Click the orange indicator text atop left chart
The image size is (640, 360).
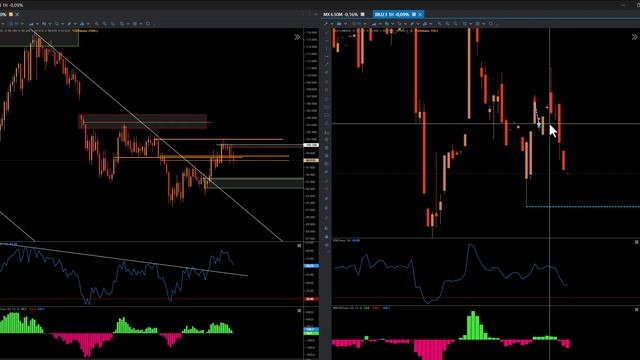coord(85,31)
